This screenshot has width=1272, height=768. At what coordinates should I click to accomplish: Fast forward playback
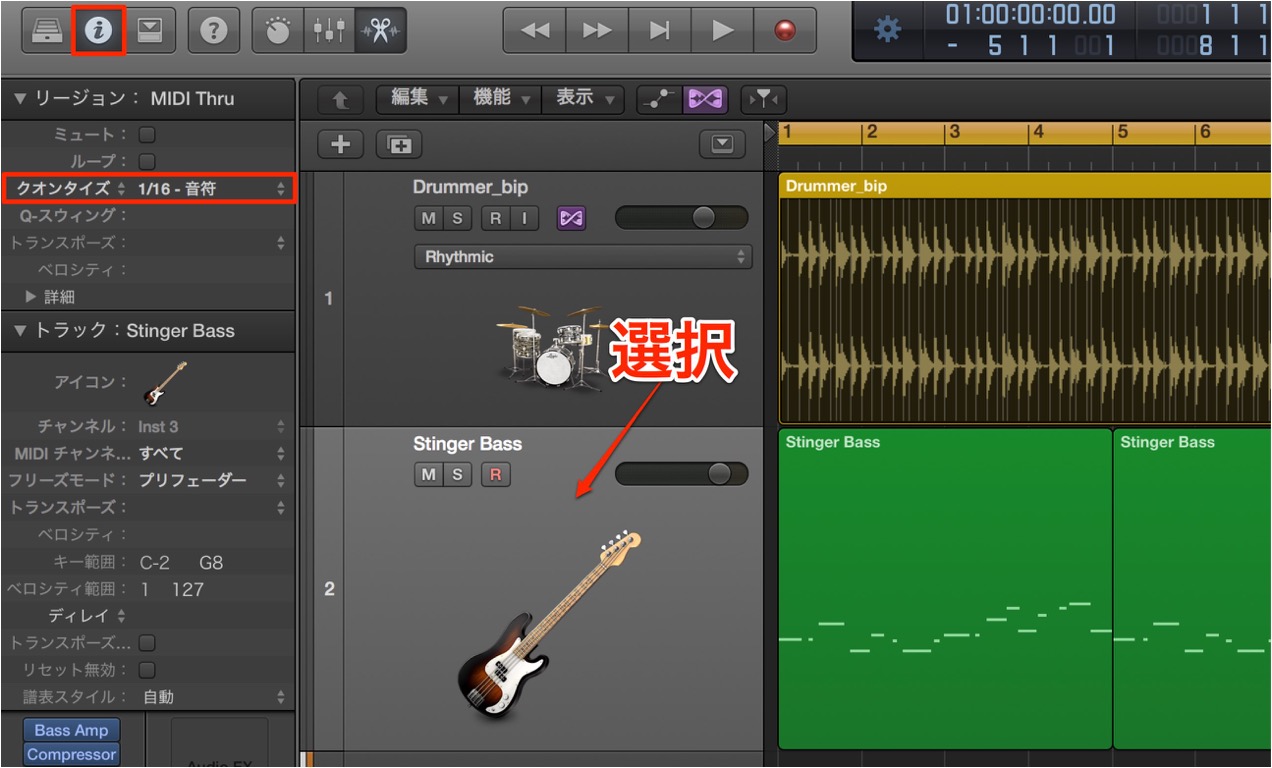[597, 30]
